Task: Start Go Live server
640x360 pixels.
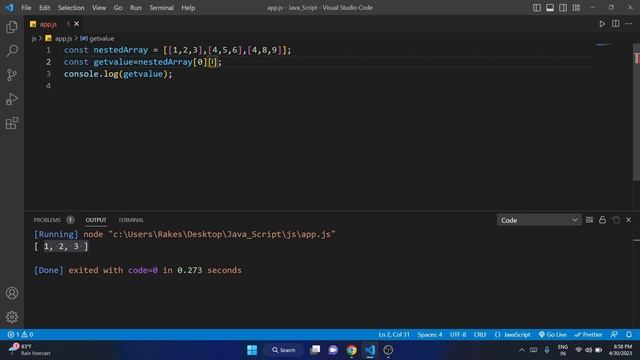Action: 552,334
